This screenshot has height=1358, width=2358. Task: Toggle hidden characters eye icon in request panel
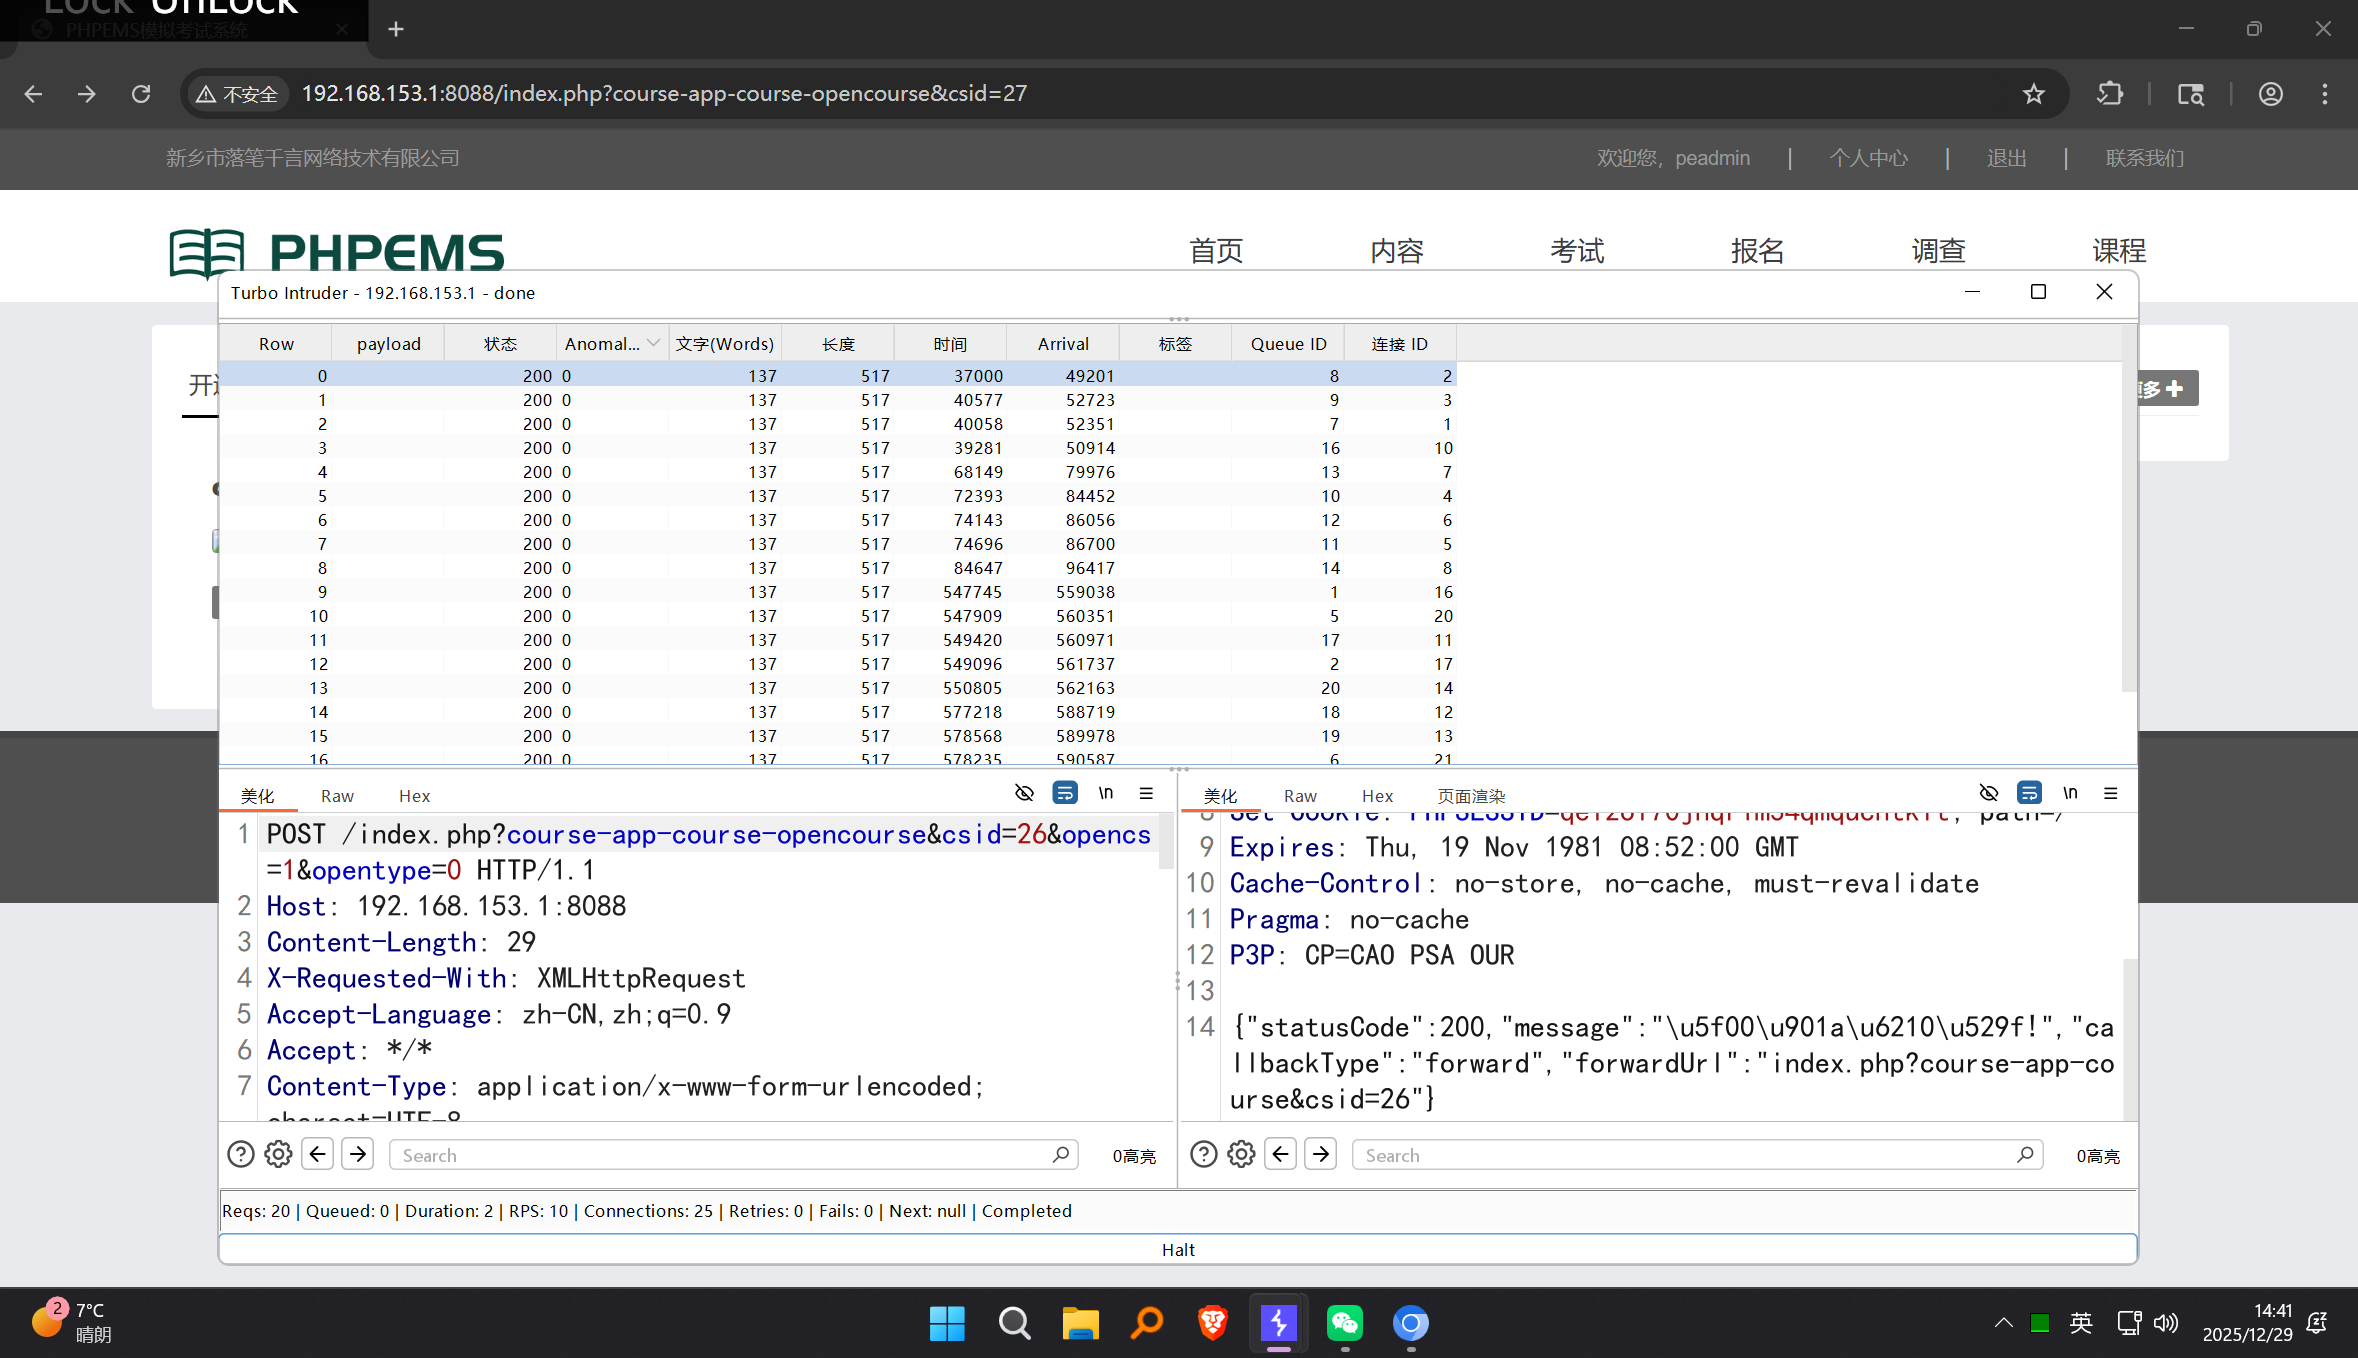click(x=1024, y=793)
